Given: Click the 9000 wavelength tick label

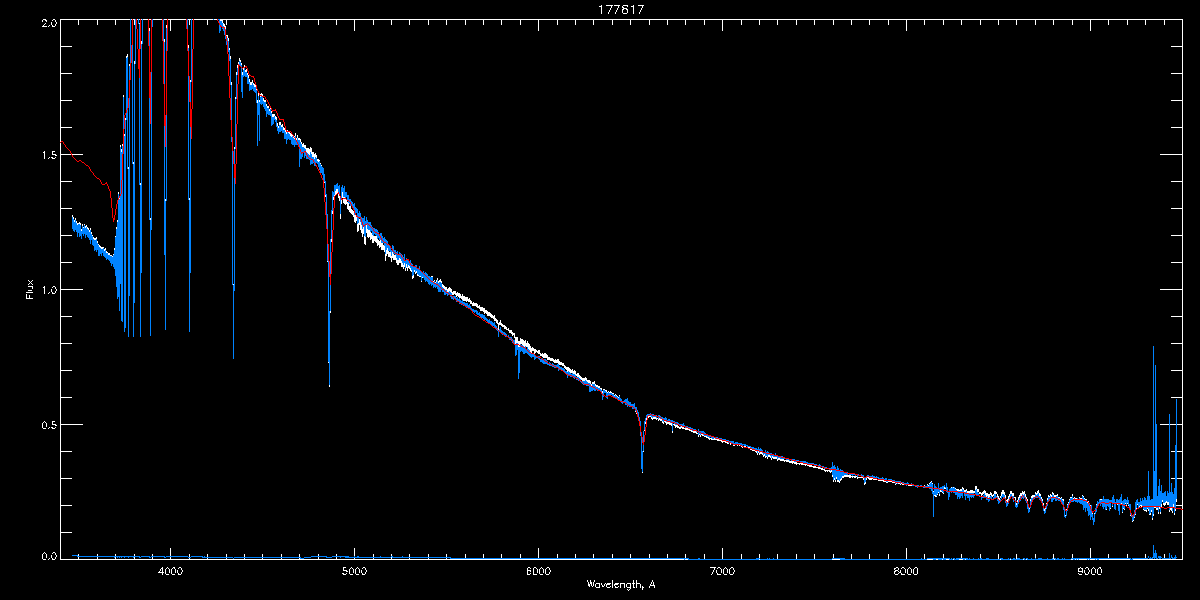Looking at the screenshot, I should pyautogui.click(x=1090, y=571).
